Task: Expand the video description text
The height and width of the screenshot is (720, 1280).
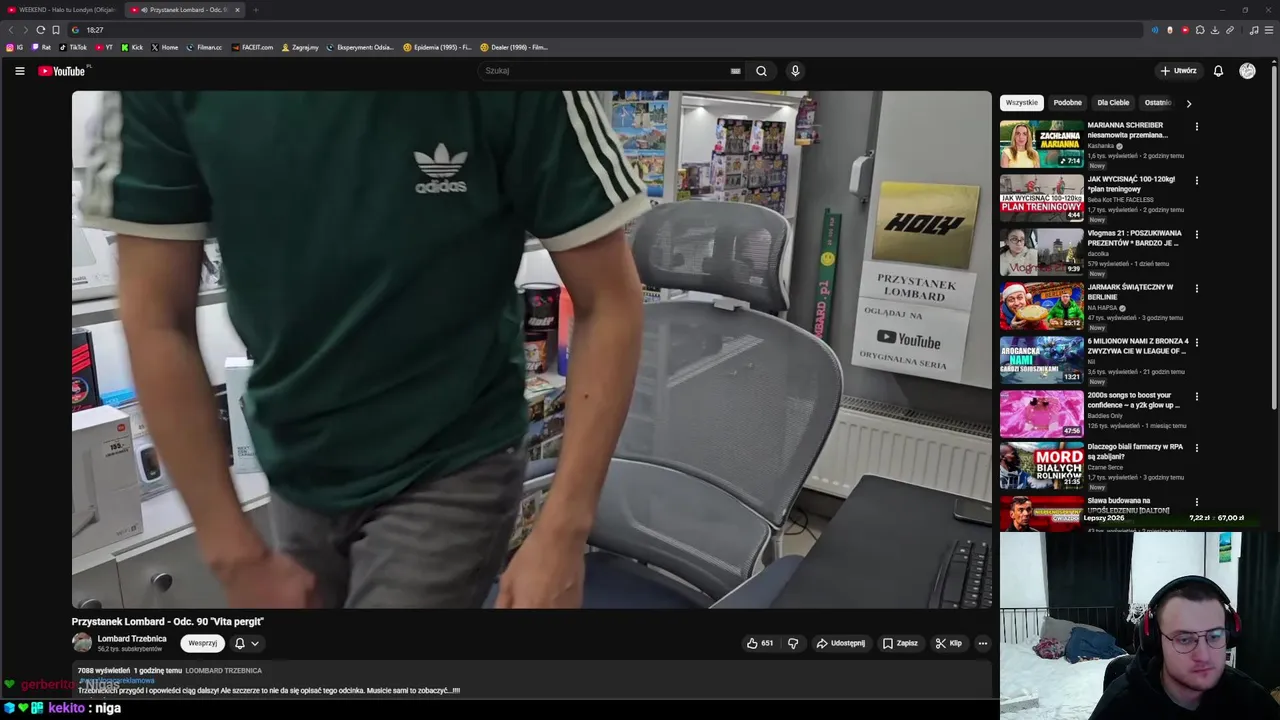Action: click(x=532, y=681)
